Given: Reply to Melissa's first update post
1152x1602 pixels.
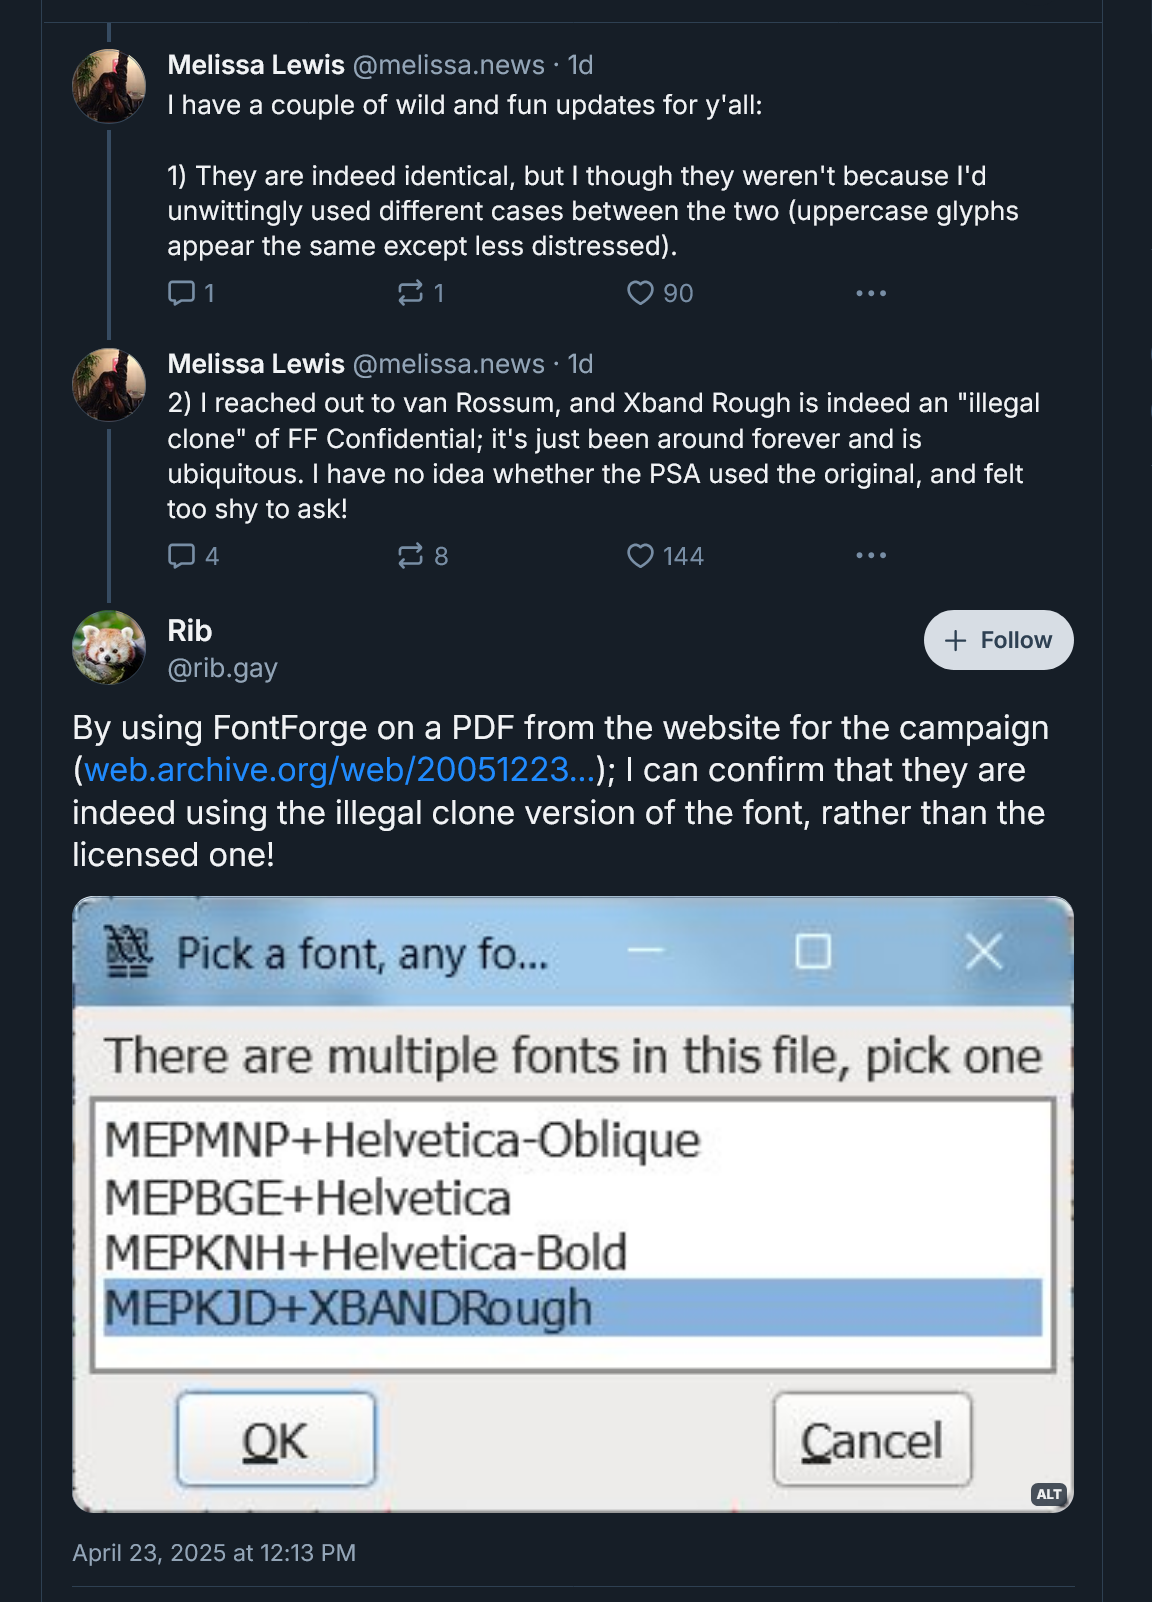Looking at the screenshot, I should click(182, 293).
